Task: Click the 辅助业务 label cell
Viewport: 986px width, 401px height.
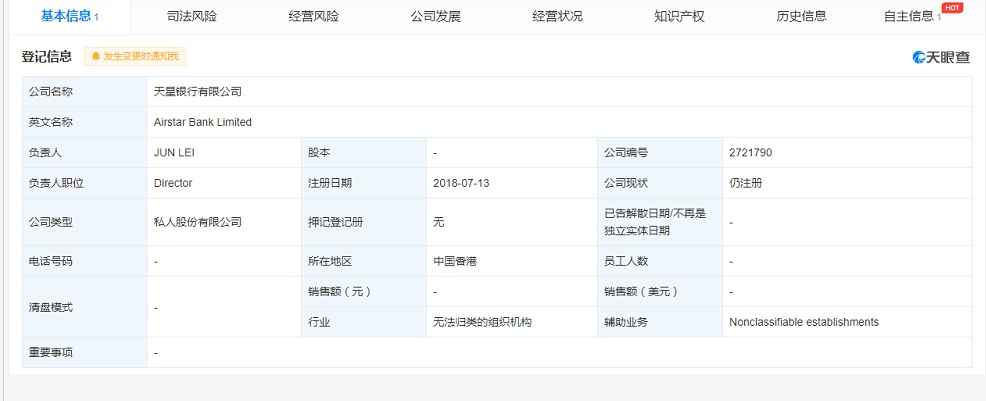Action: pos(660,322)
